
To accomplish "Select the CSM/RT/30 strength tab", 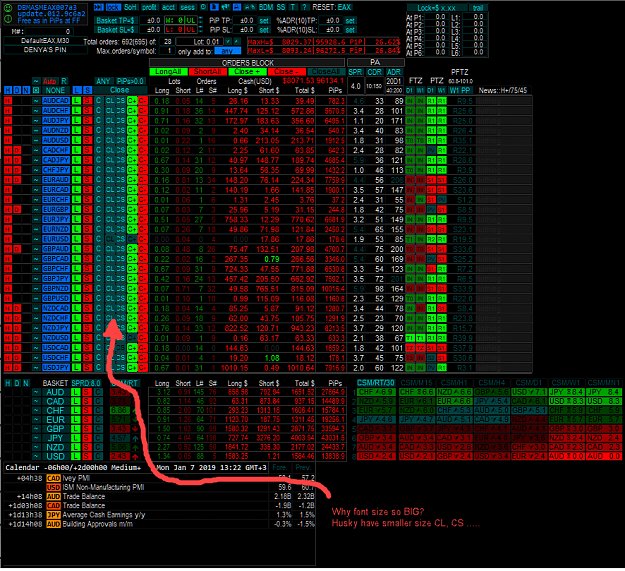I will [x=376, y=383].
